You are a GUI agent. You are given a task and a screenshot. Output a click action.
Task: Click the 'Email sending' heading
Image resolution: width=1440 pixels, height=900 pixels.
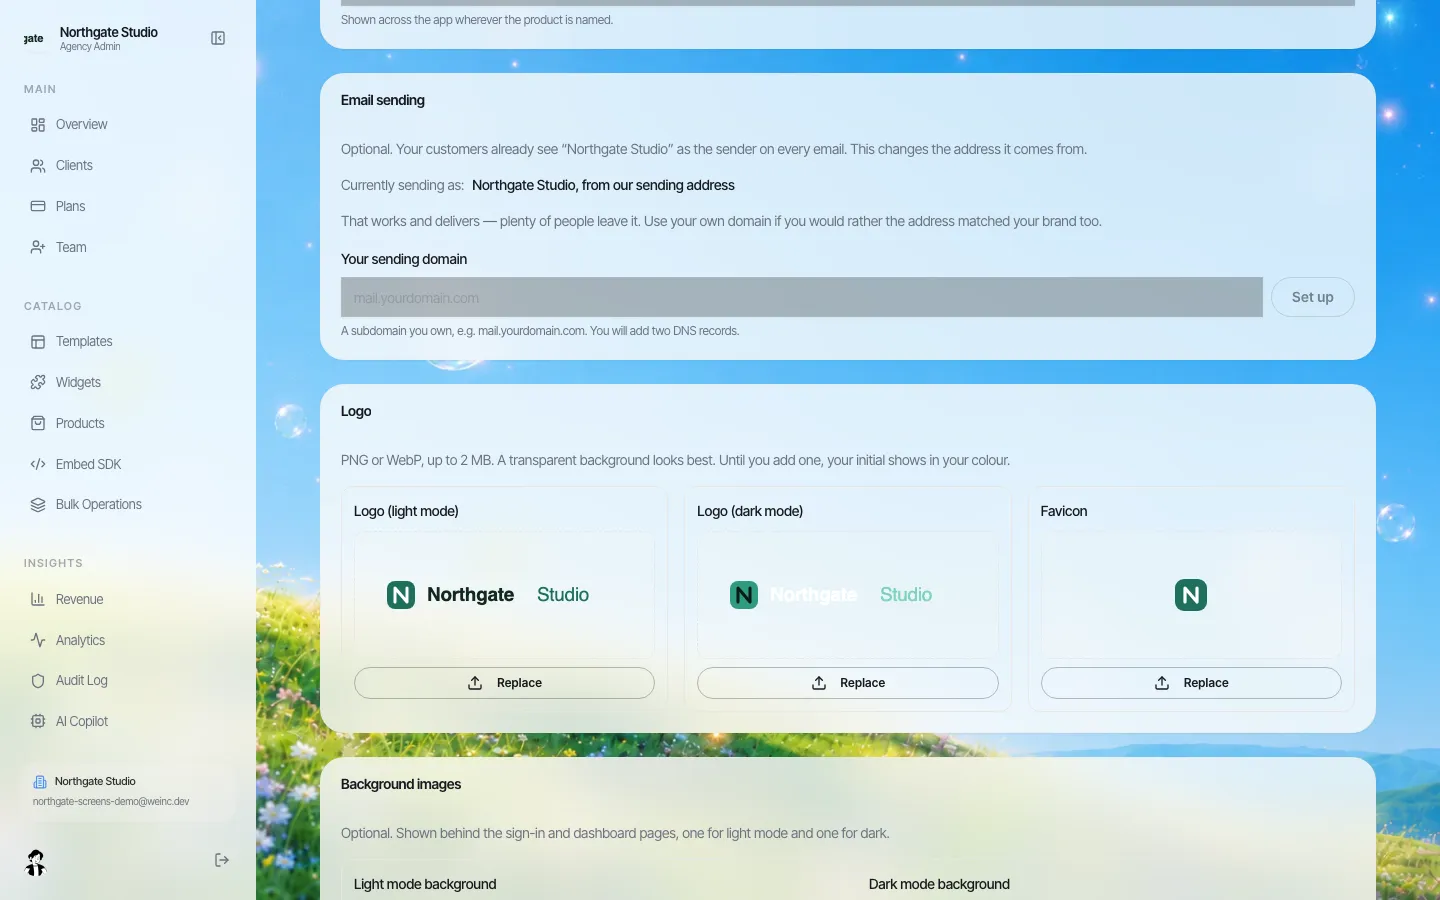click(x=383, y=100)
